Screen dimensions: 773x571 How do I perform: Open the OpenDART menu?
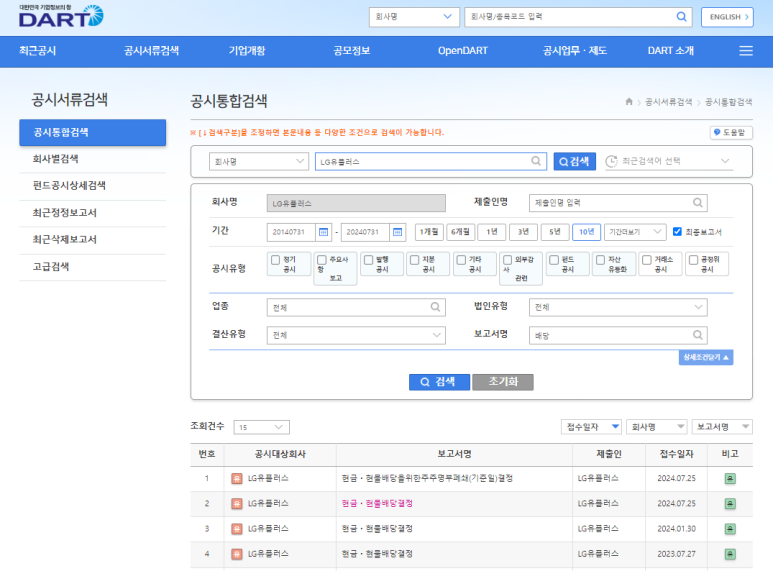[462, 51]
